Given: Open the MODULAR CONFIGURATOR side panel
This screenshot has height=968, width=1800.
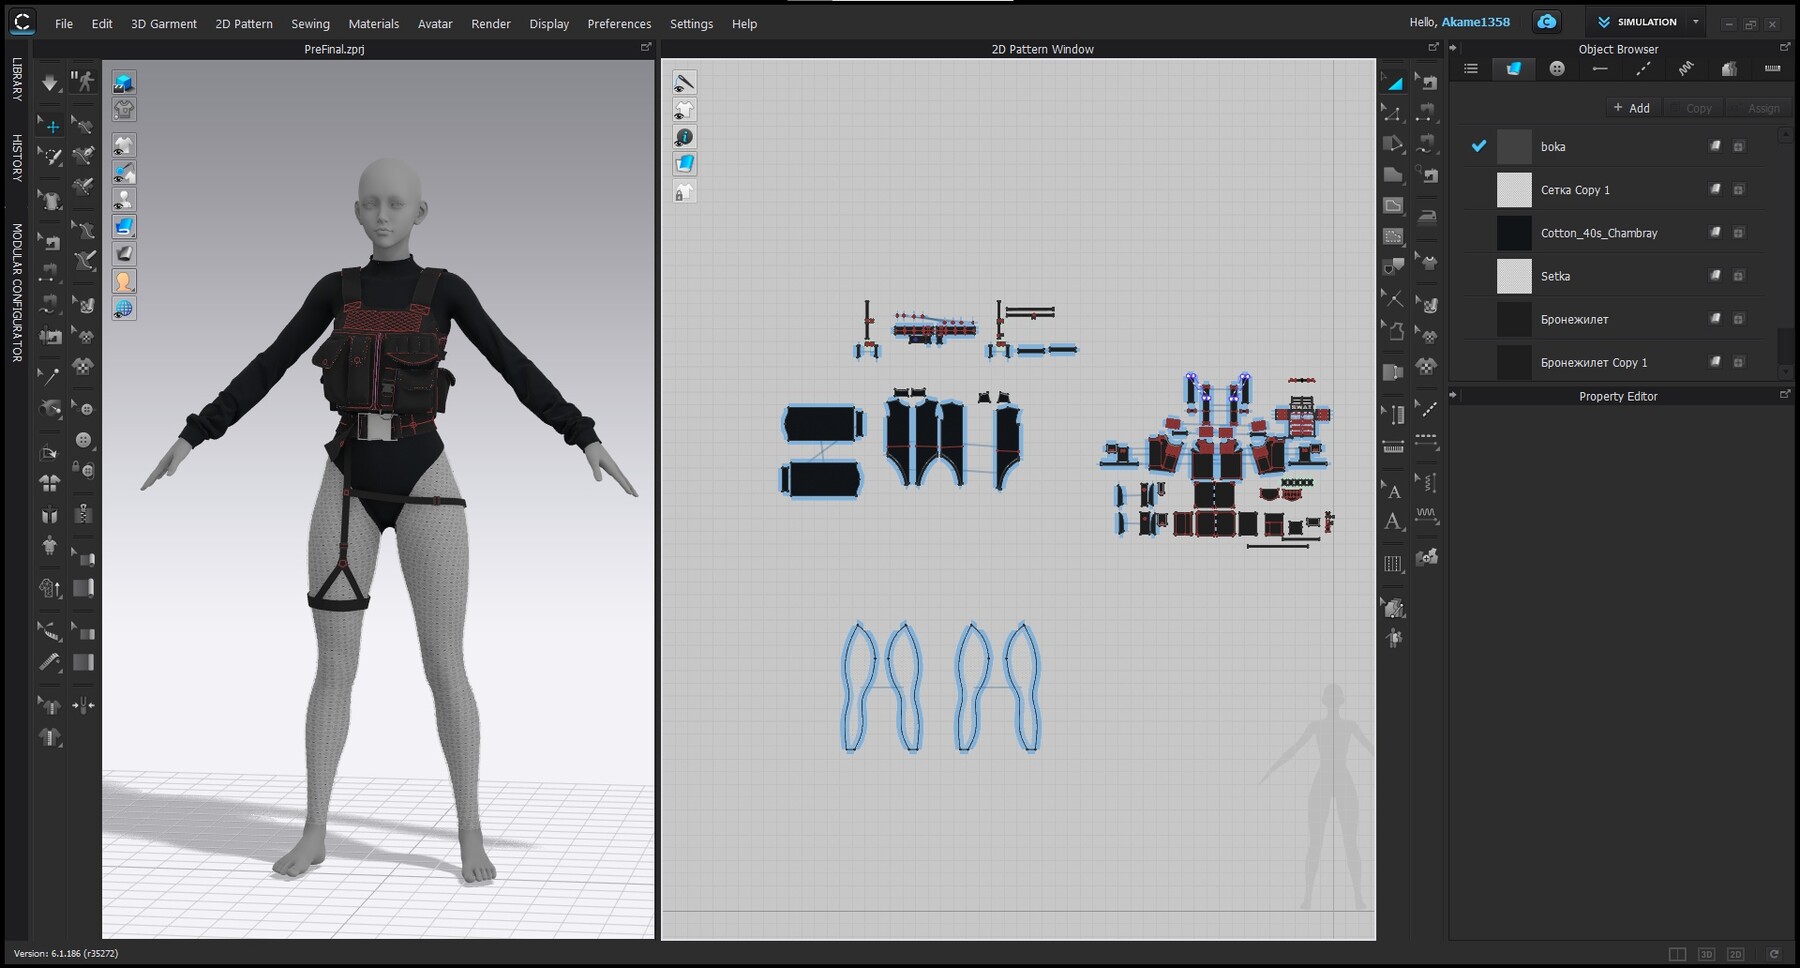Looking at the screenshot, I should 17,292.
